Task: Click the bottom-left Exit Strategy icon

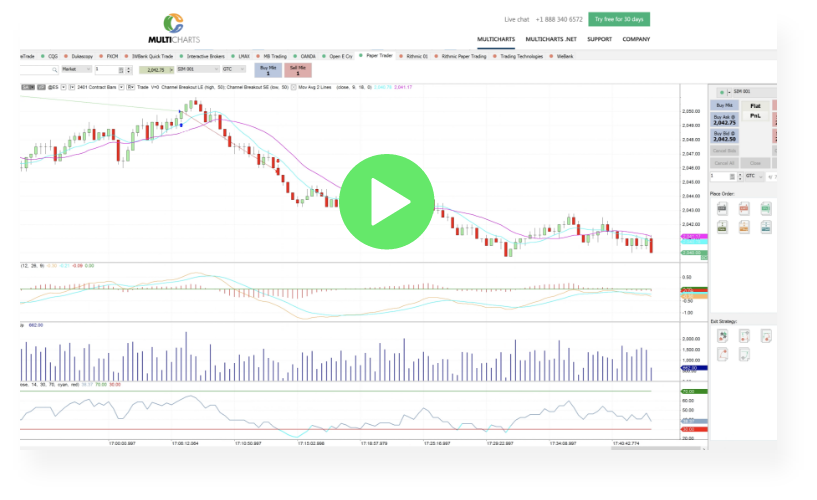Action: click(722, 354)
